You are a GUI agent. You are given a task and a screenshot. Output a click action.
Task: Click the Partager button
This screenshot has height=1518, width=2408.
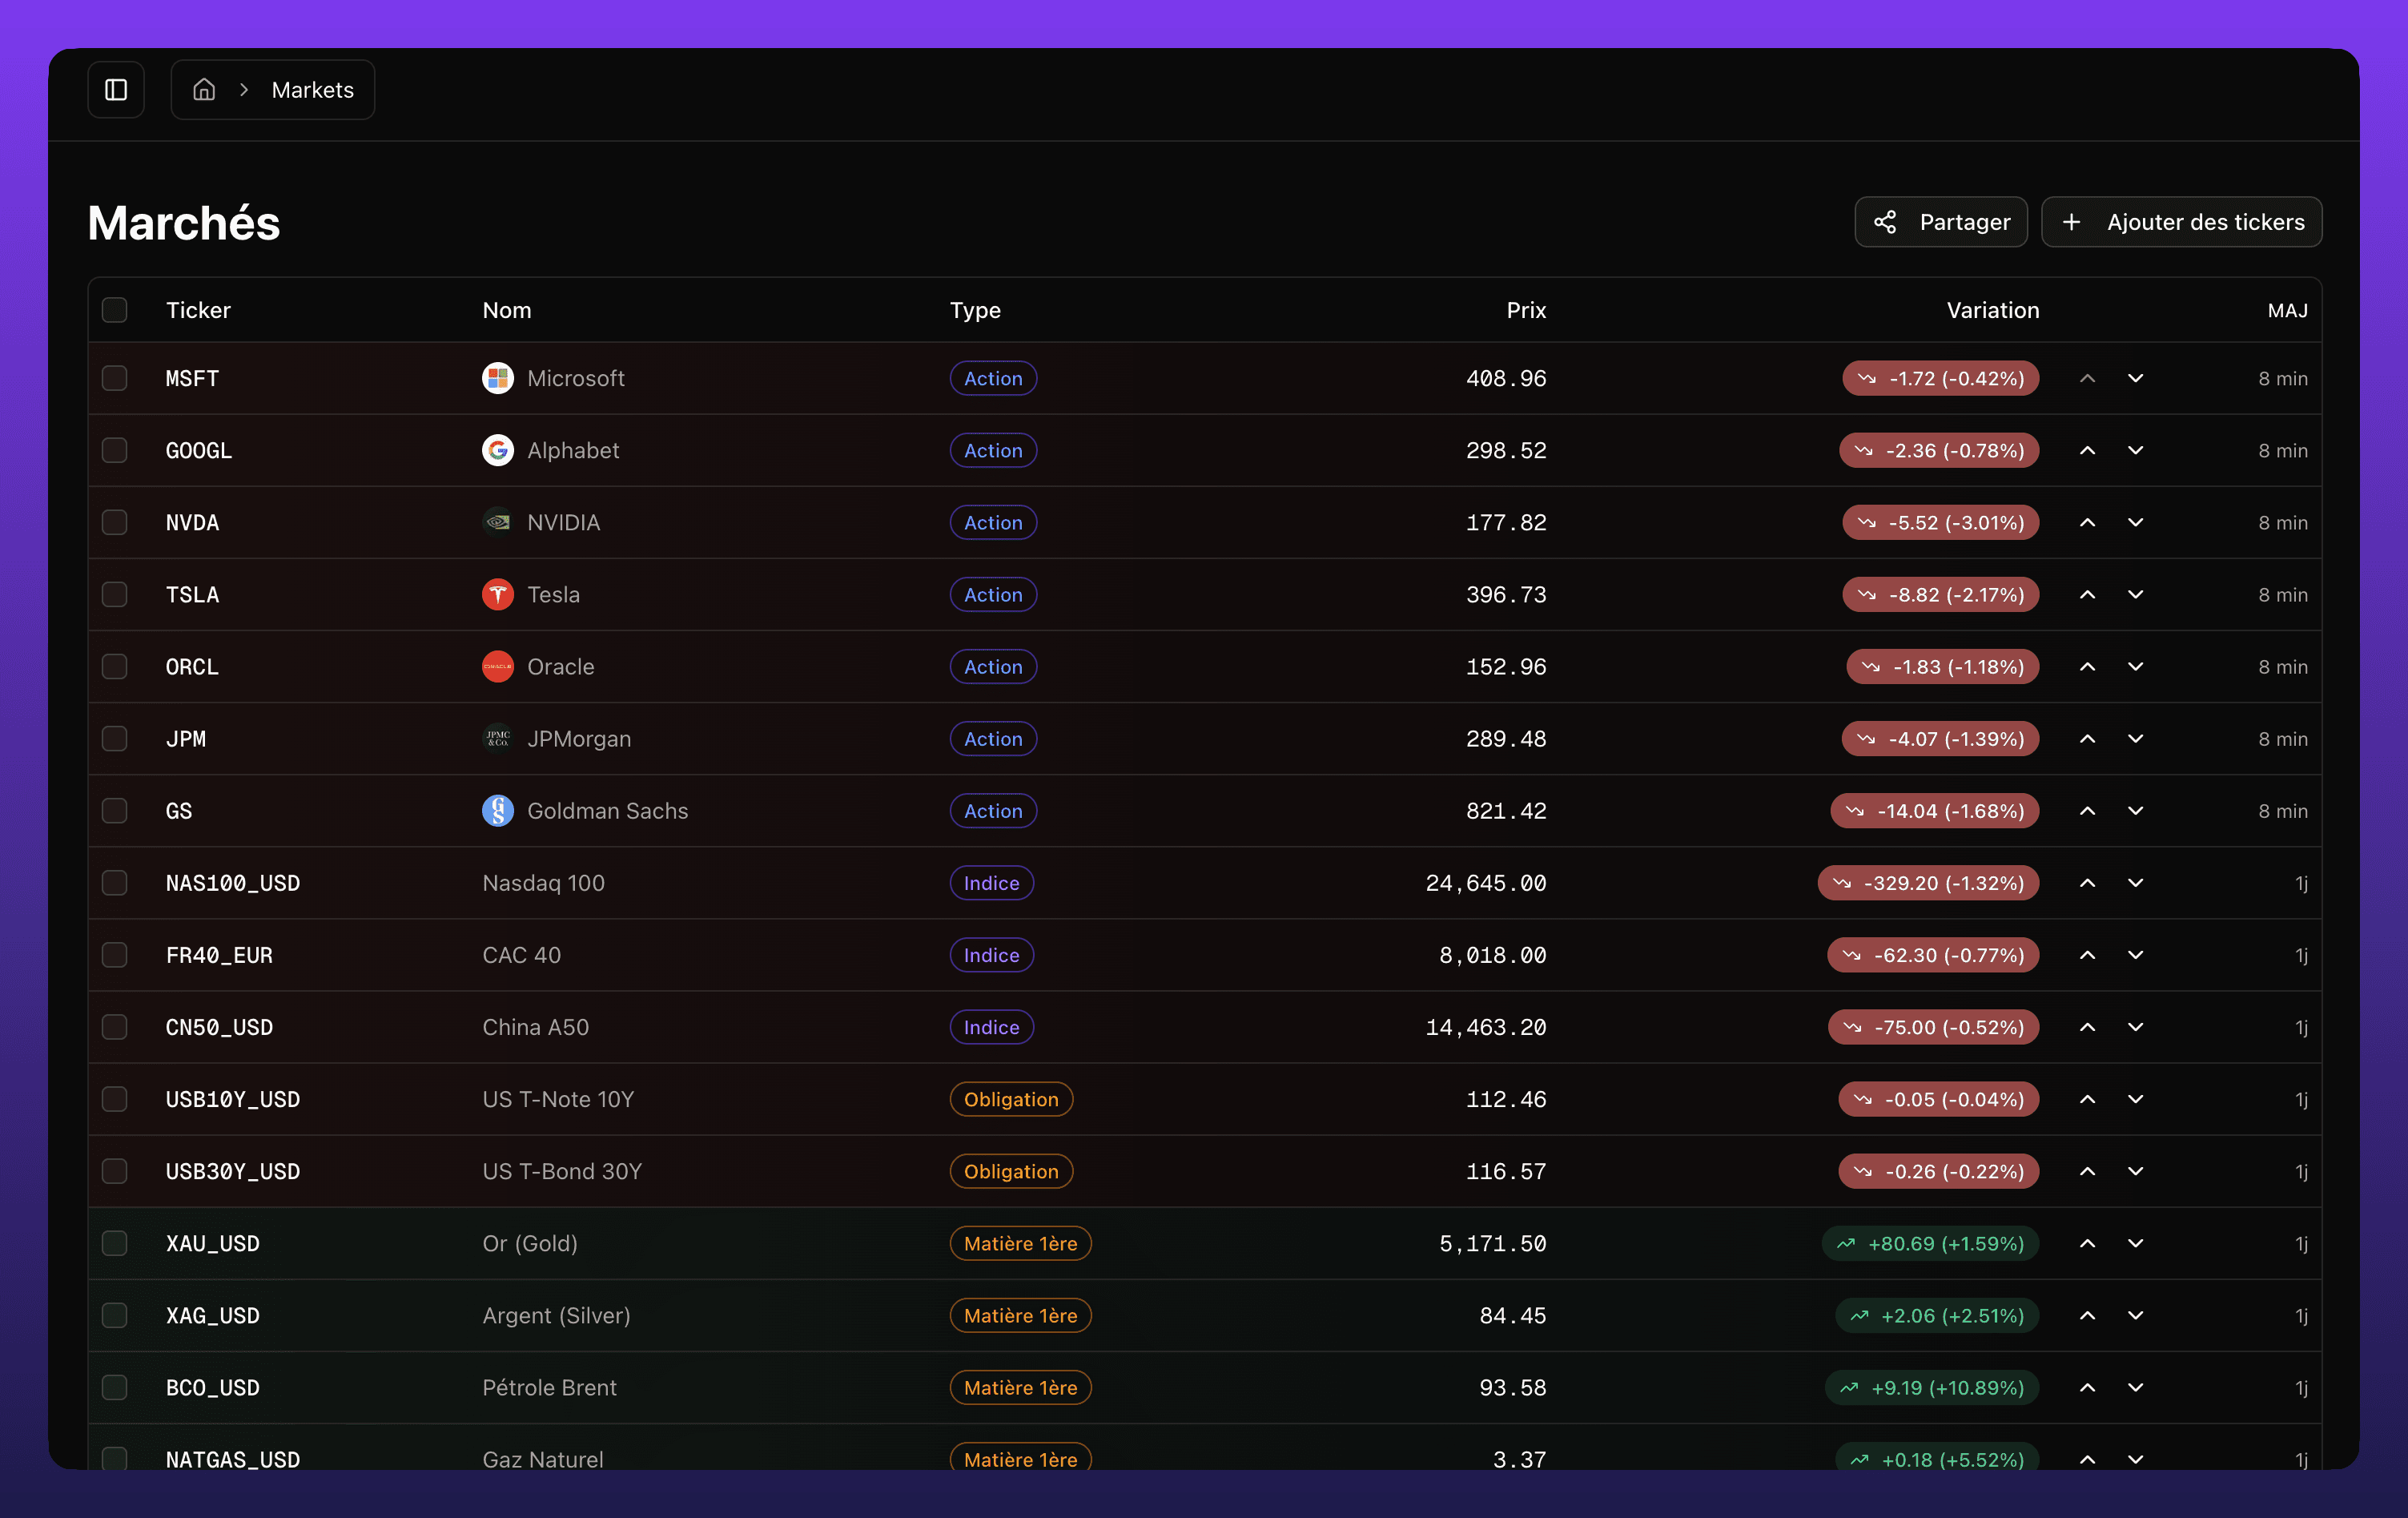tap(1940, 221)
